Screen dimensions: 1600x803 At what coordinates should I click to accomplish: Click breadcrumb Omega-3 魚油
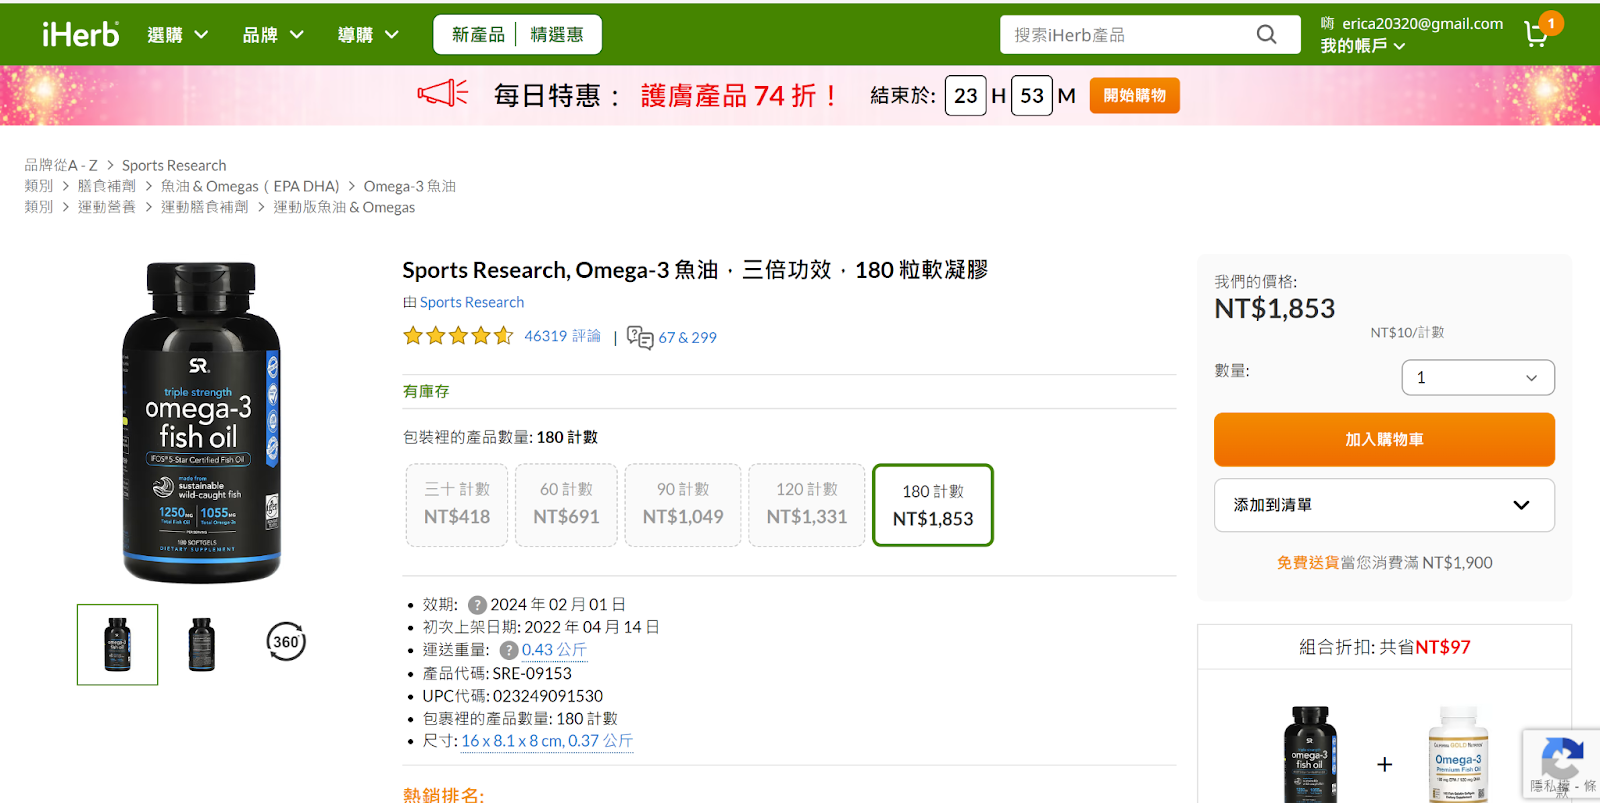[410, 186]
